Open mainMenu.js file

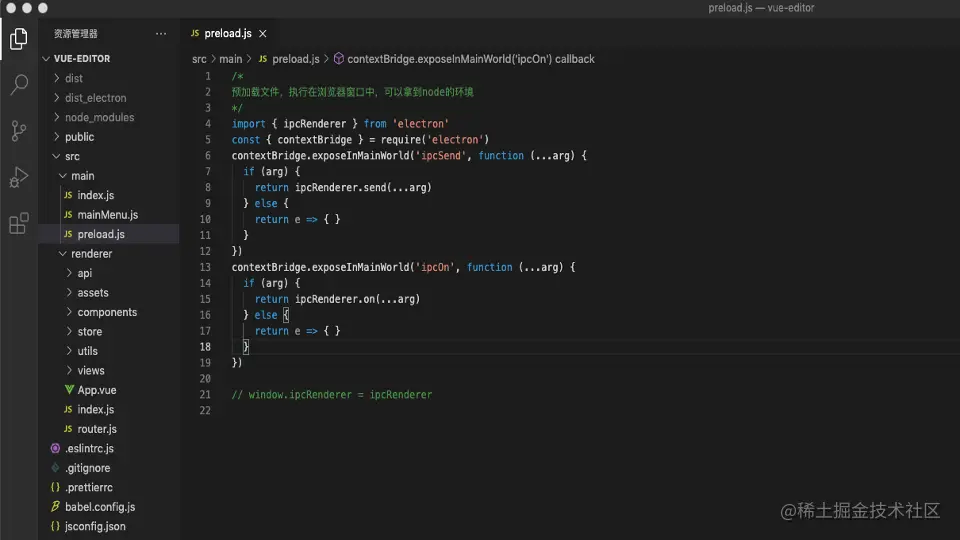tap(109, 215)
